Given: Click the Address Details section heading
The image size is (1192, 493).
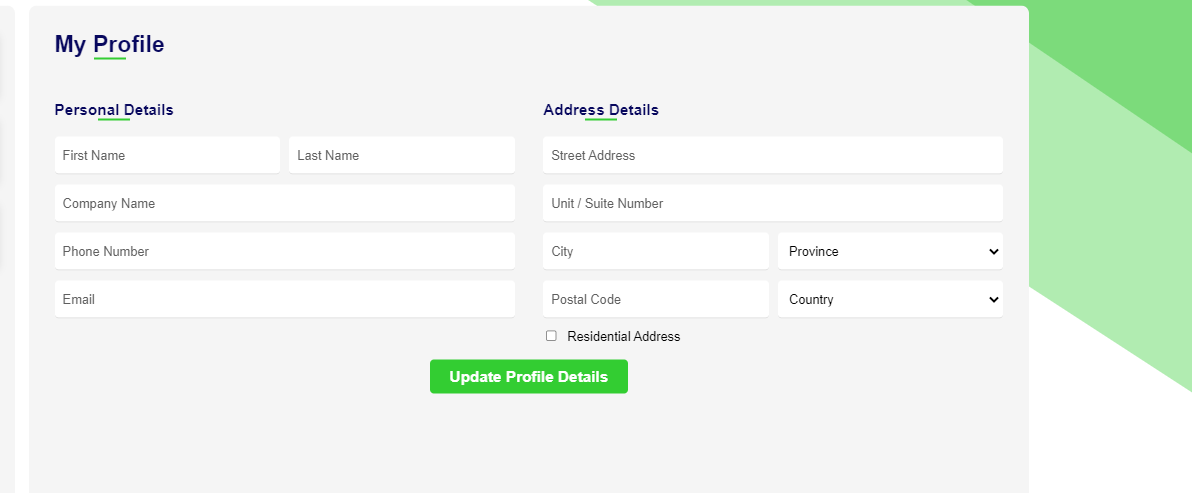Looking at the screenshot, I should [601, 110].
